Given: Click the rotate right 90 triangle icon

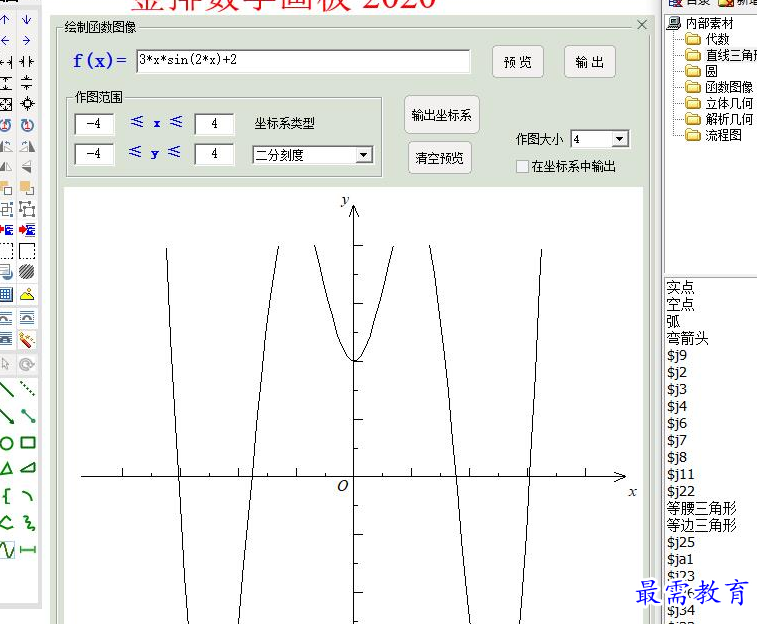Looking at the screenshot, I should [x=27, y=146].
